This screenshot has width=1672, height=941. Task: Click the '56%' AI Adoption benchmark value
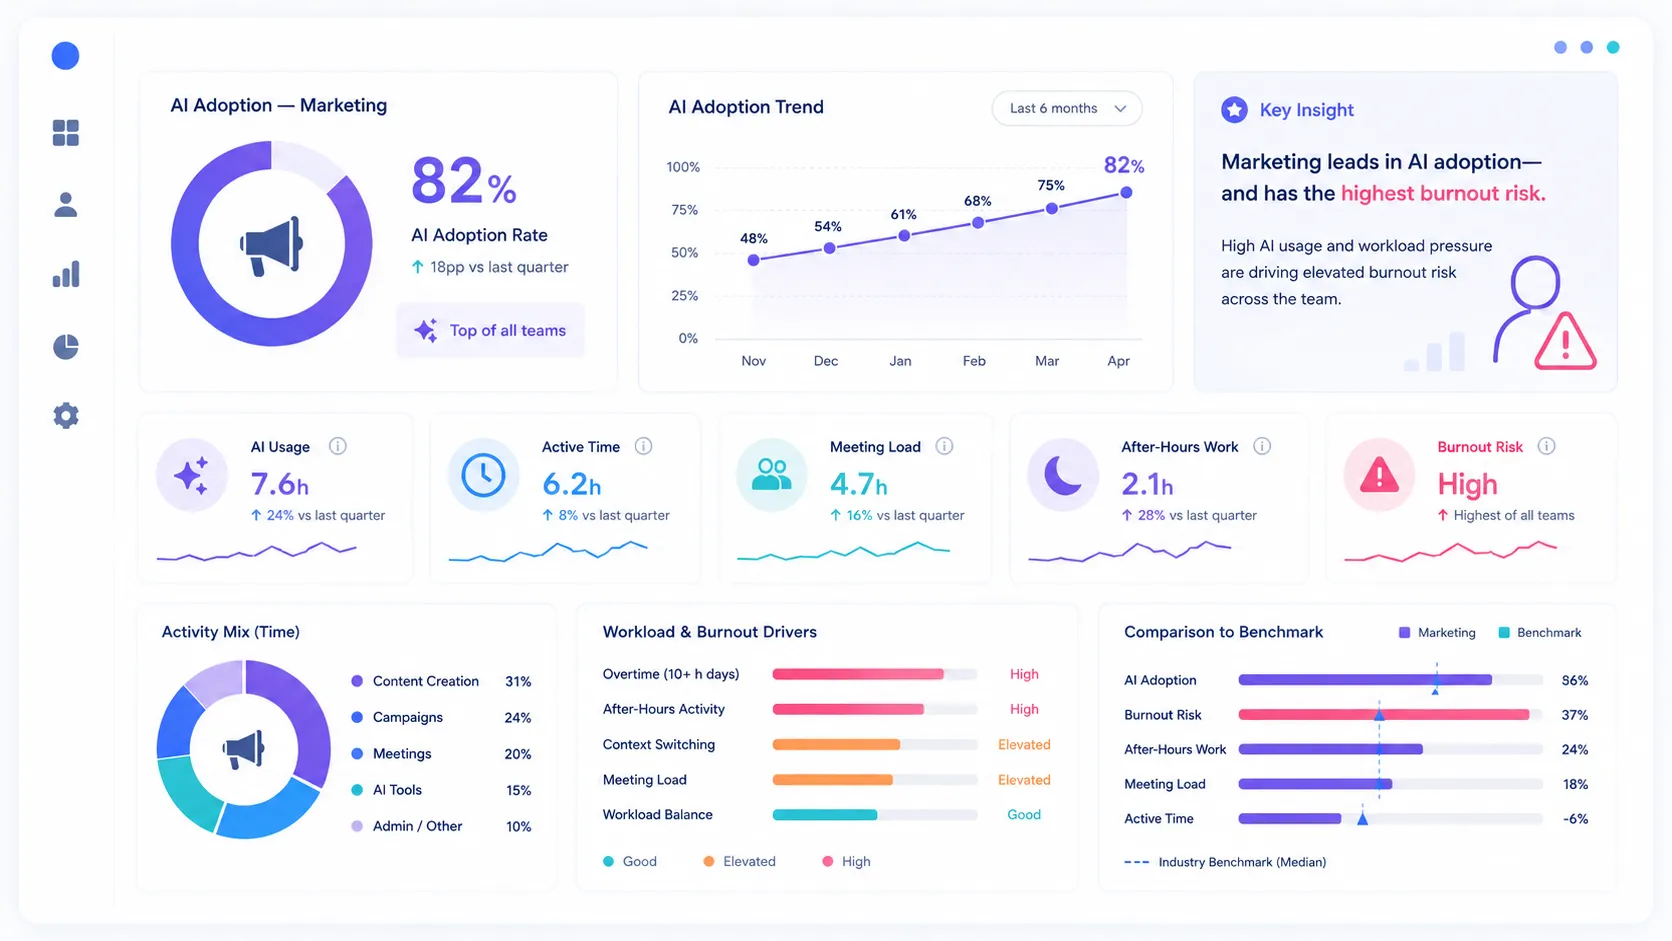tap(1575, 680)
